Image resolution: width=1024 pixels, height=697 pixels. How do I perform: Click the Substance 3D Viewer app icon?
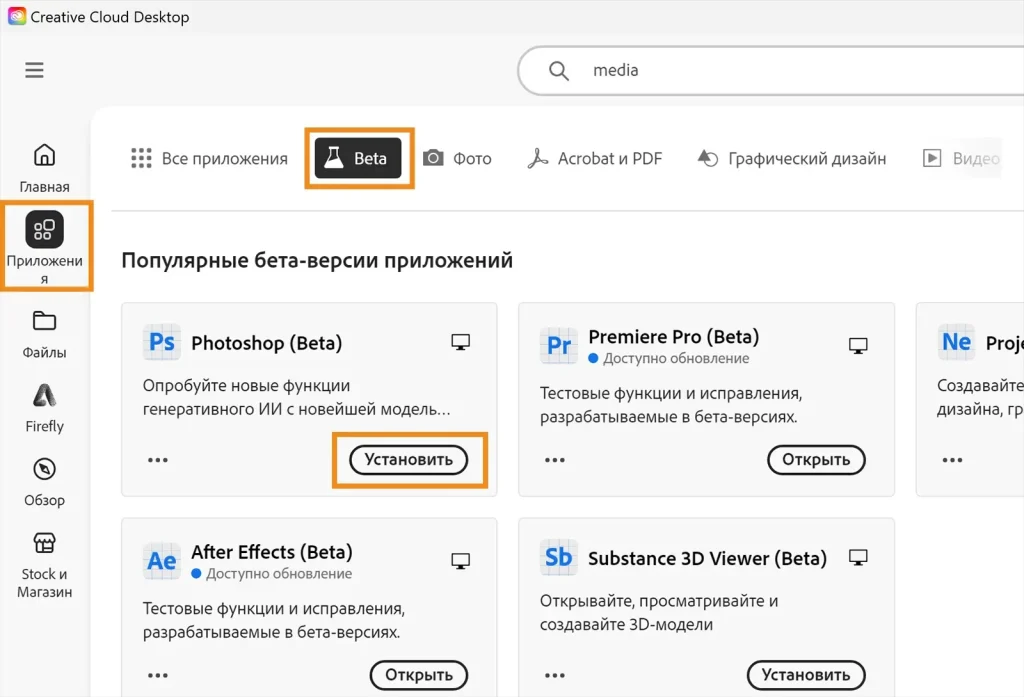559,558
